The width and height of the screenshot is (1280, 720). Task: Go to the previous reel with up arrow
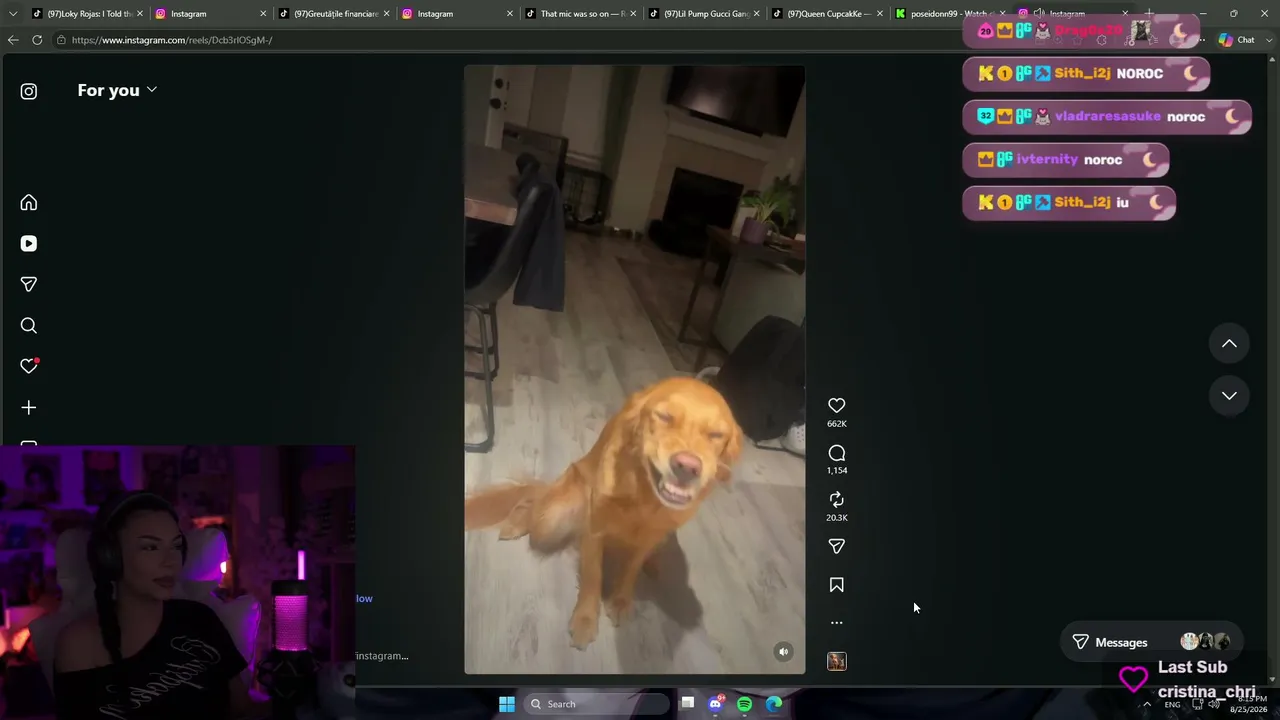point(1229,344)
